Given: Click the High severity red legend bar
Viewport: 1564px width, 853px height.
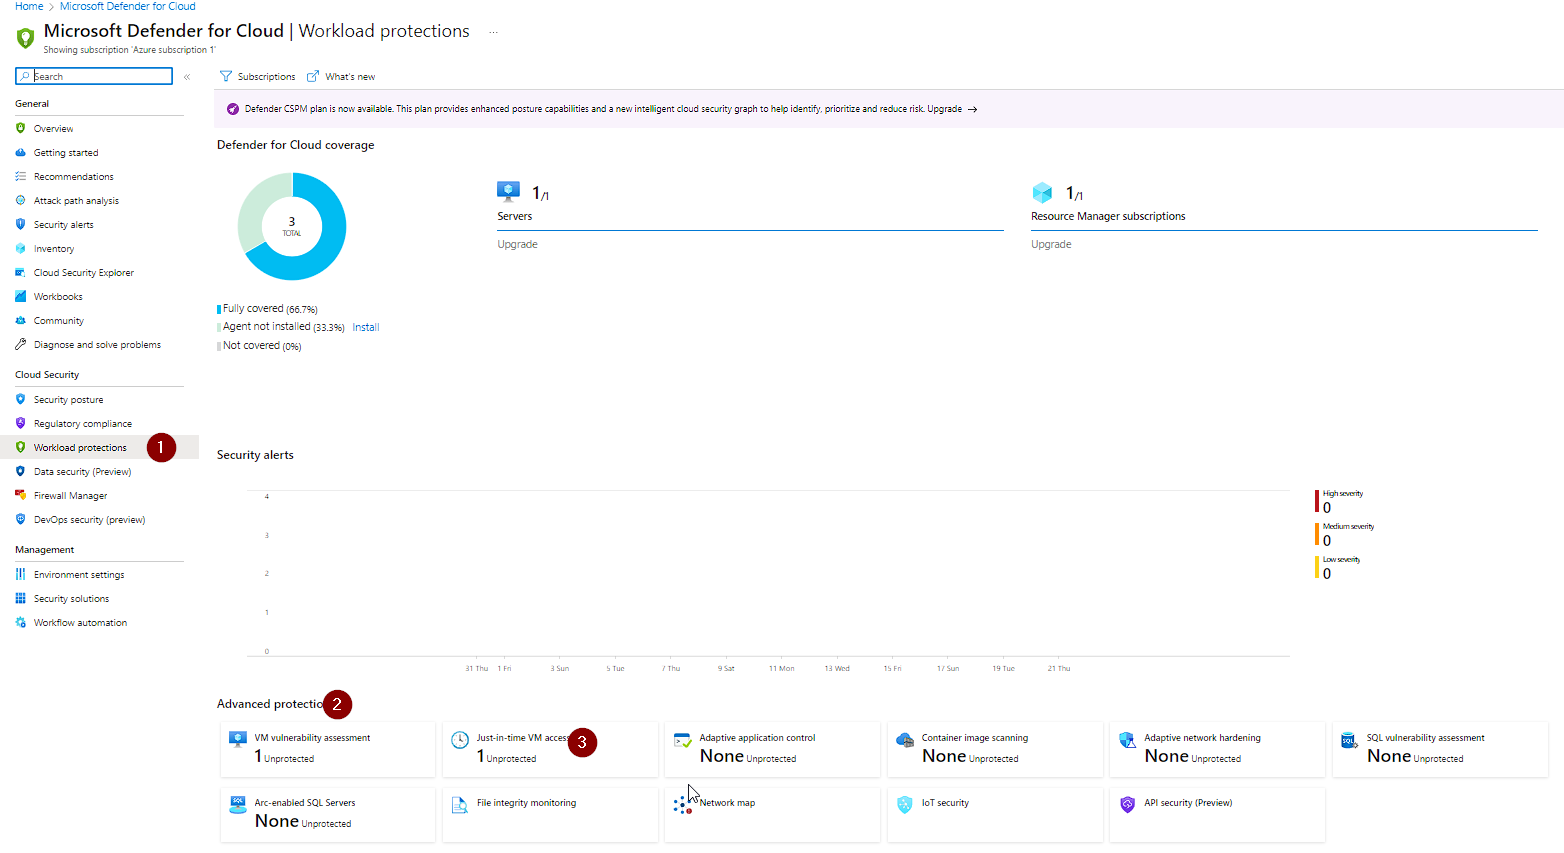Looking at the screenshot, I should click(1317, 500).
